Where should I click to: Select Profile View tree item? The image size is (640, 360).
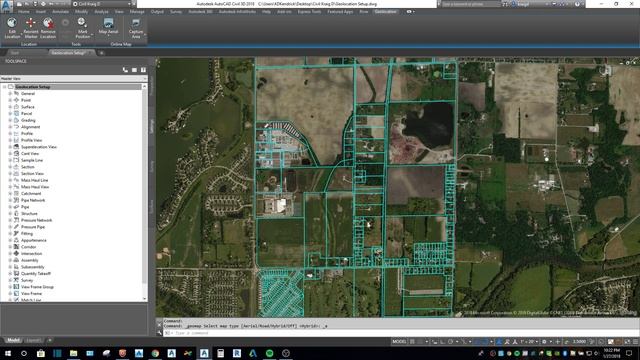(31, 140)
